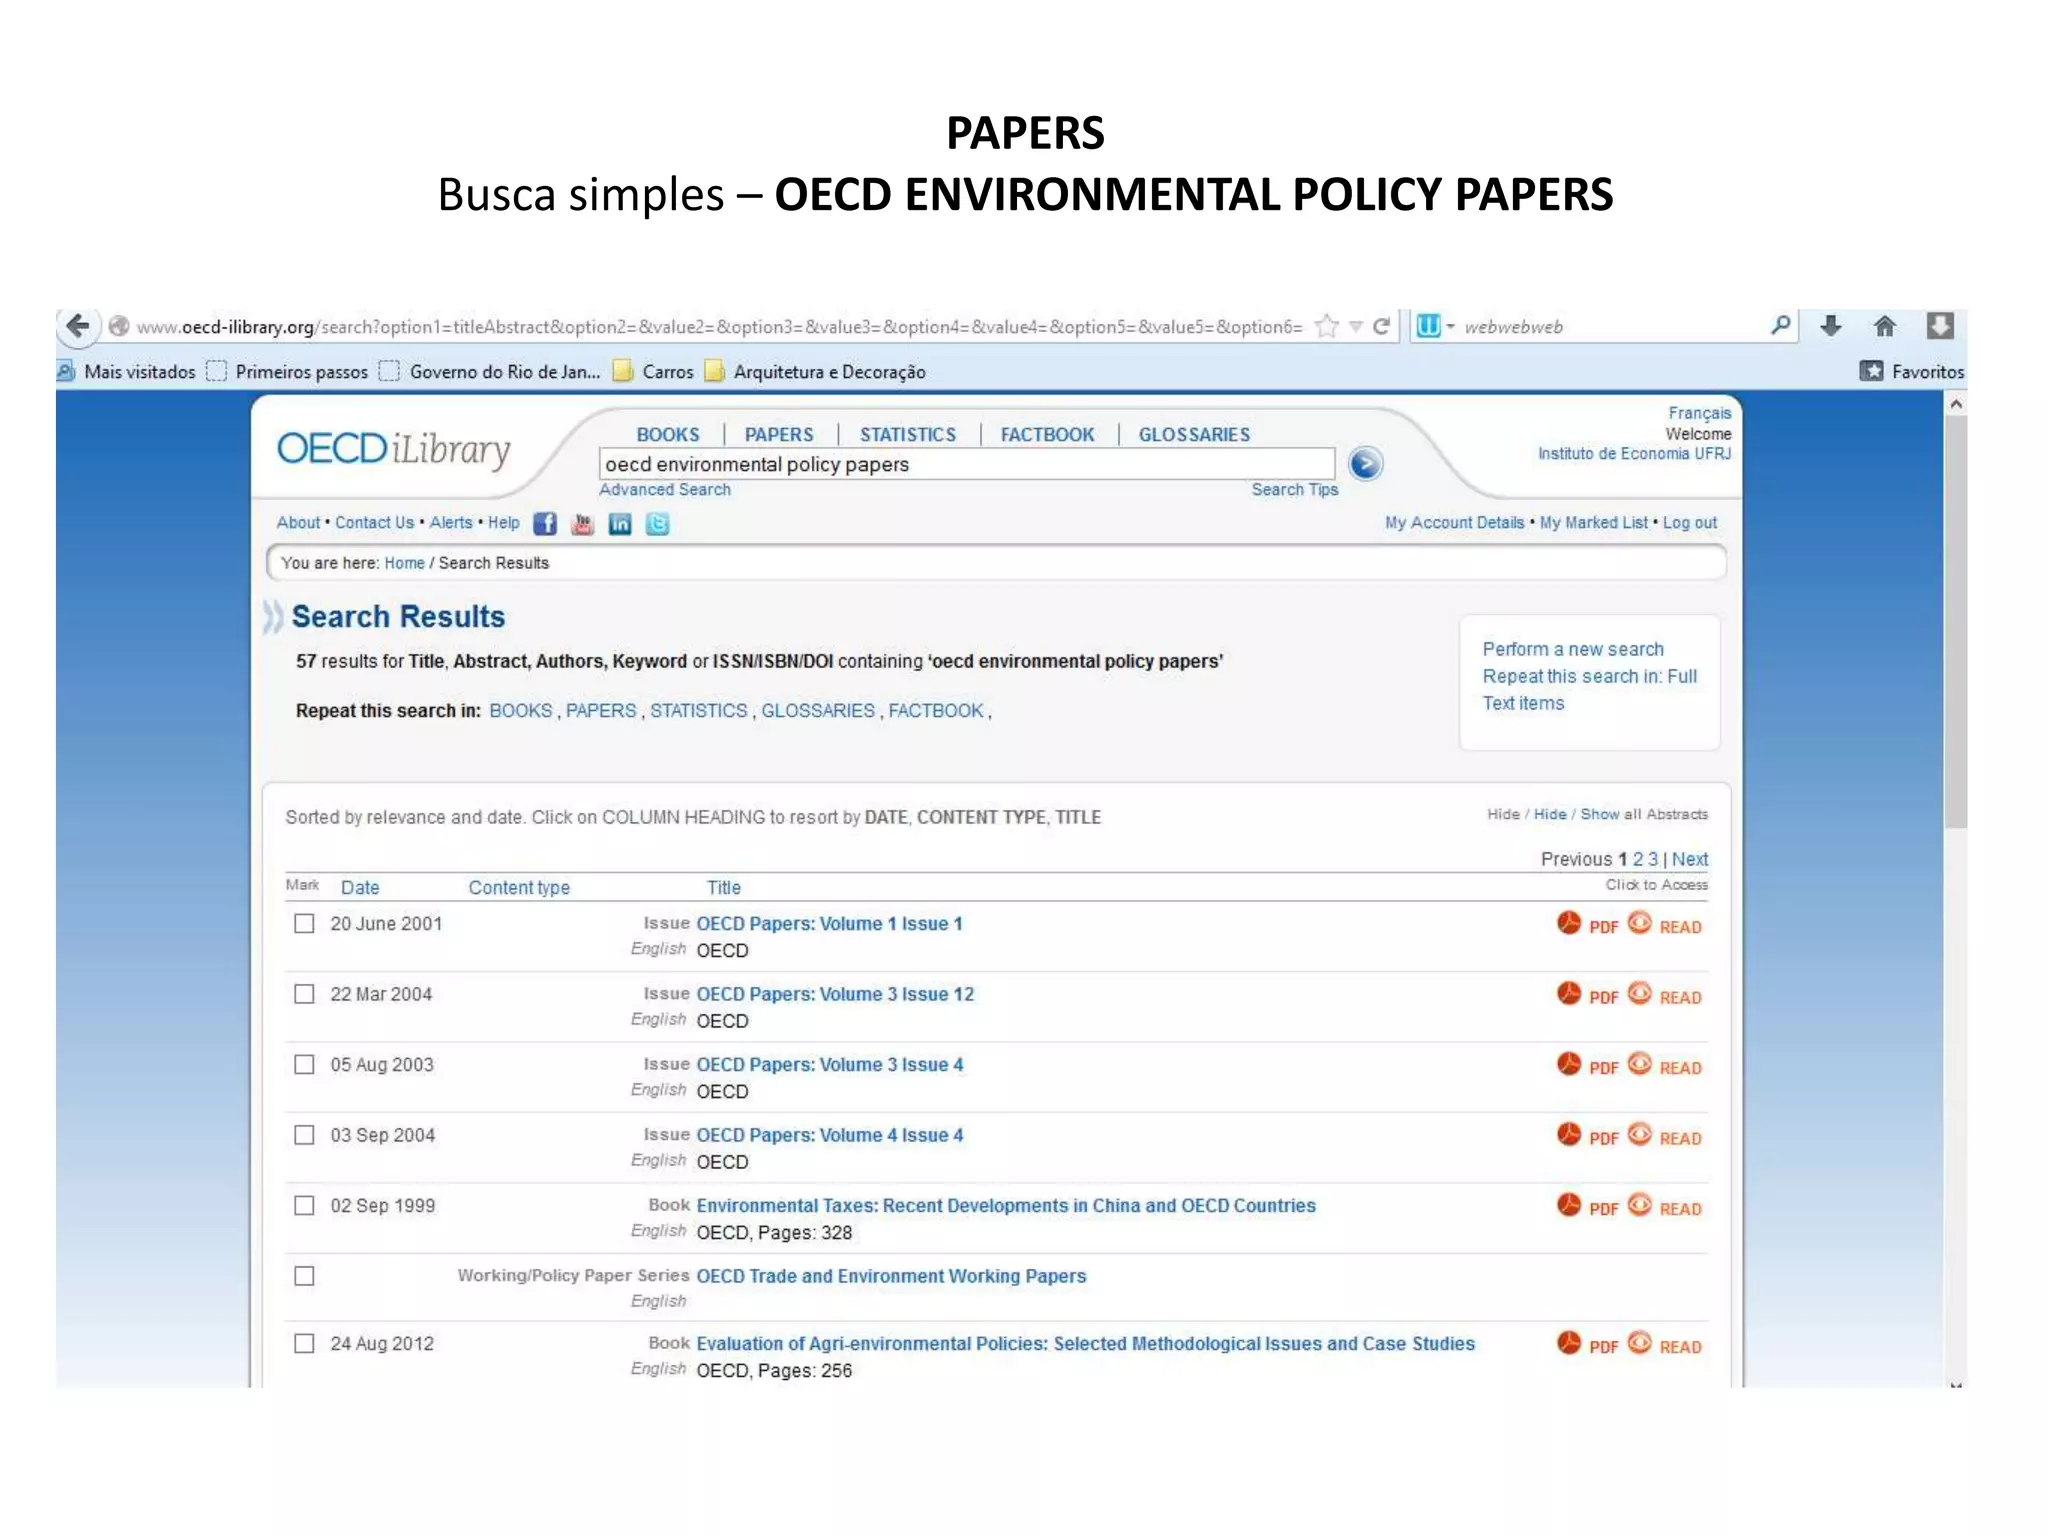Open OECD Facebook page icon
This screenshot has height=1536, width=2048.
[x=545, y=523]
